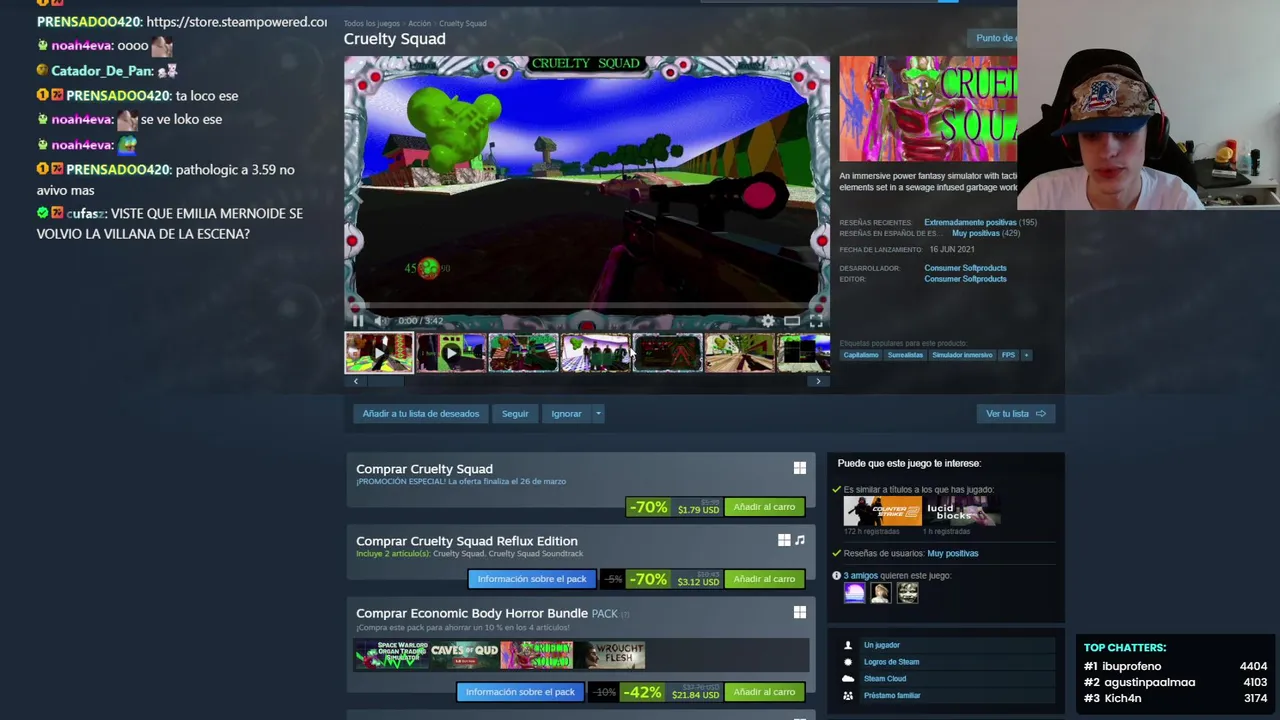This screenshot has width=1280, height=720.
Task: Click the 'Préstamo familiar' feature link
Action: pos(892,696)
